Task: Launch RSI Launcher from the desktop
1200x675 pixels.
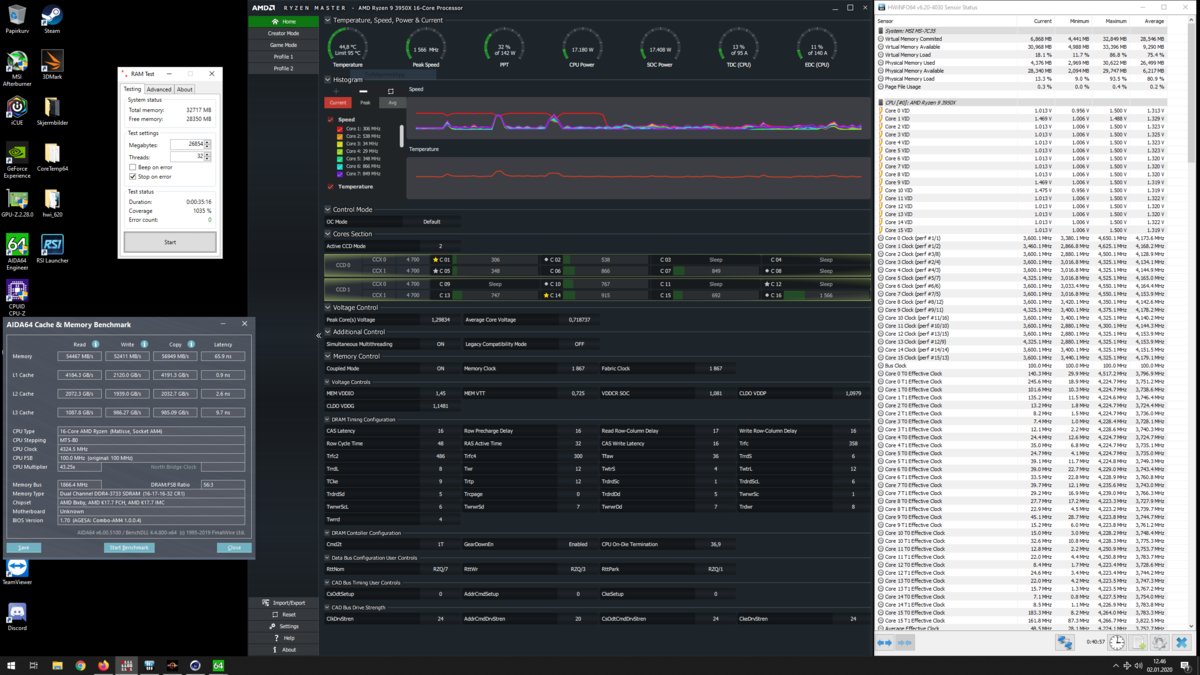Action: (x=52, y=249)
